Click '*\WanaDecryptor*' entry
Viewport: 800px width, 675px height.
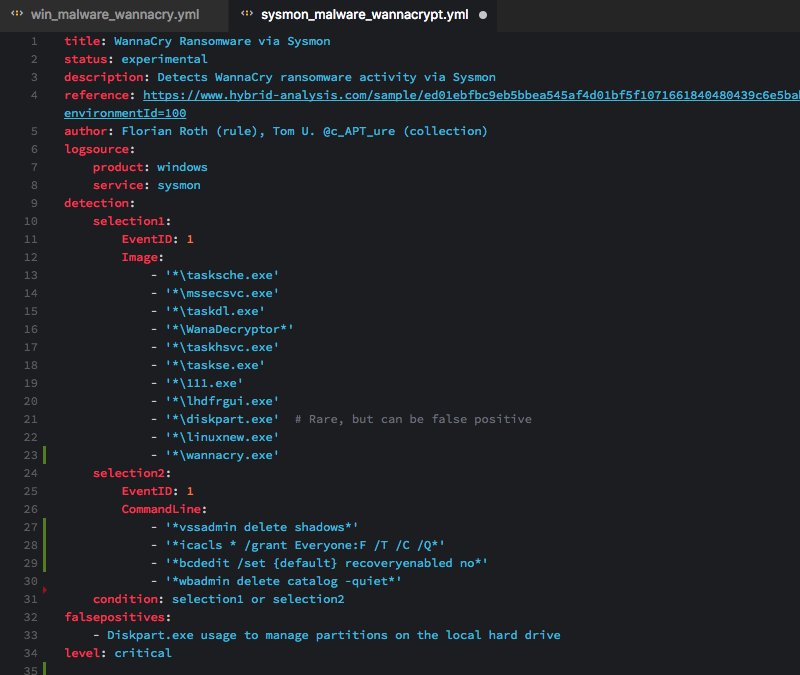(x=229, y=329)
